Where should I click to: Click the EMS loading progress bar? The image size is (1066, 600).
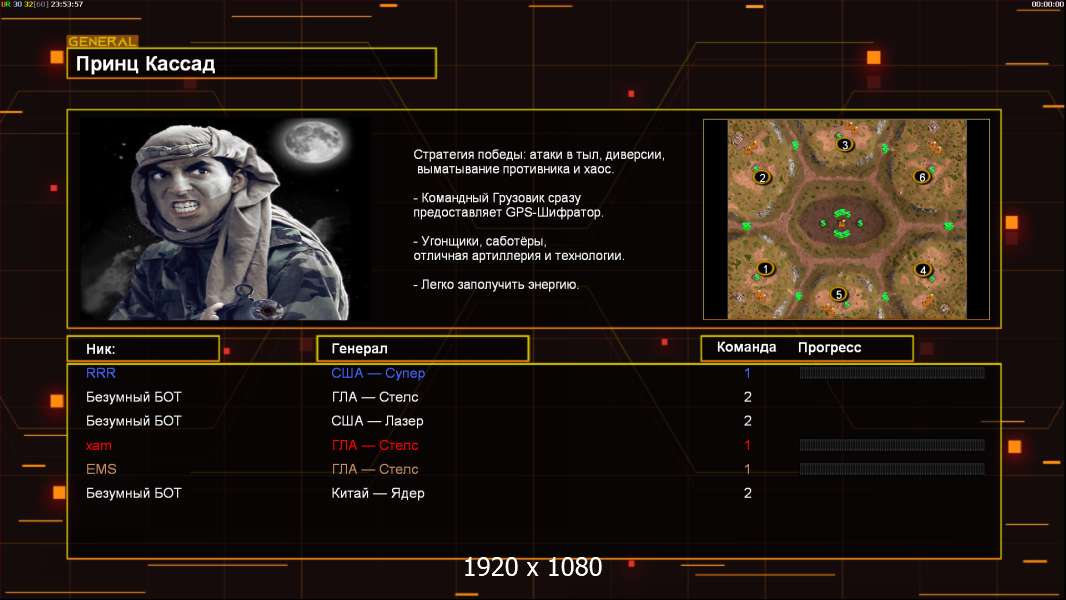[891, 469]
